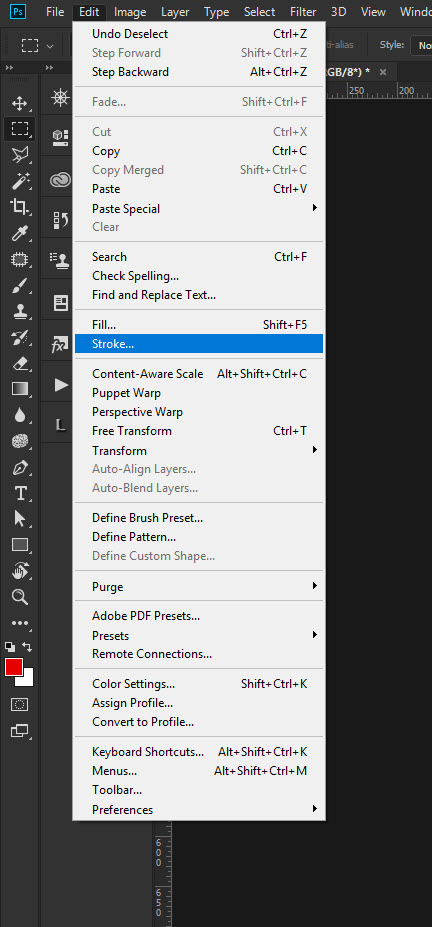This screenshot has height=927, width=432.
Task: Open the Select menu
Action: point(259,12)
